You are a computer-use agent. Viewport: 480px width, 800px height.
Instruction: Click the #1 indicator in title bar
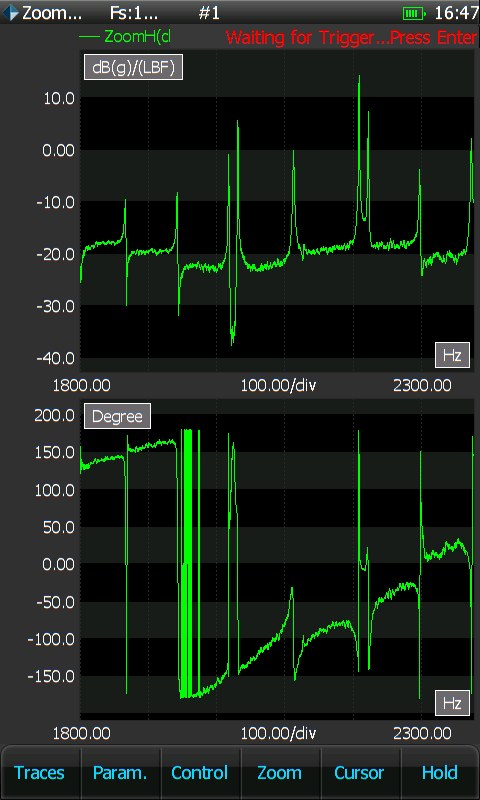209,13
